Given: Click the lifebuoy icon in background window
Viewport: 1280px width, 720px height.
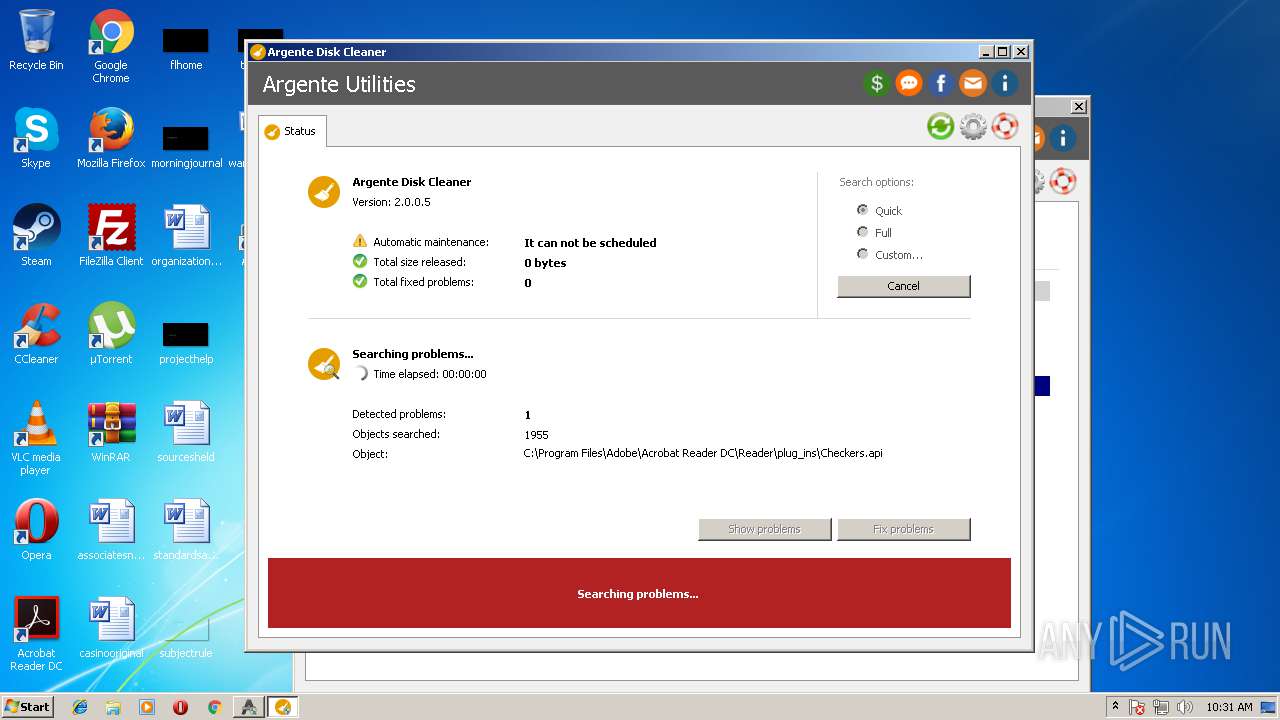Looking at the screenshot, I should [x=1063, y=181].
